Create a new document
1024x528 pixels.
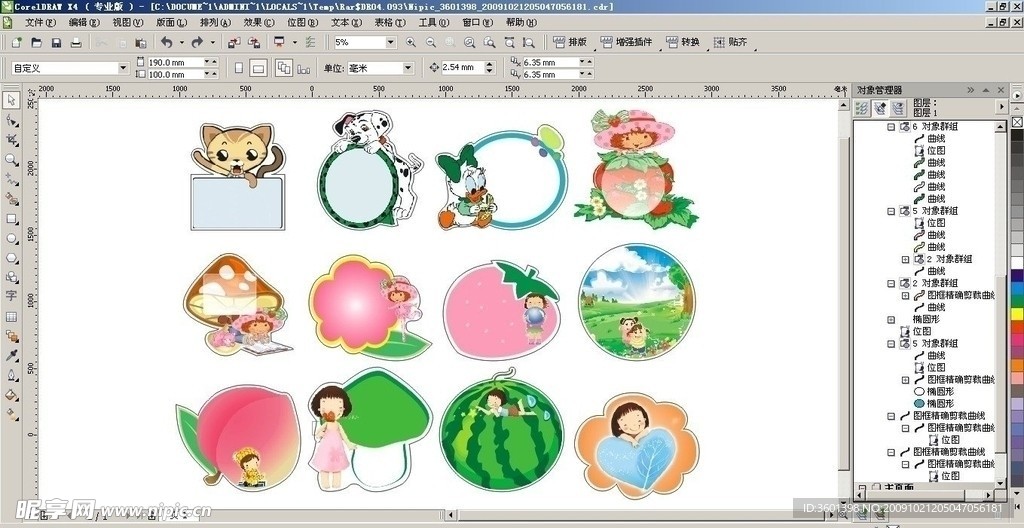tap(16, 42)
